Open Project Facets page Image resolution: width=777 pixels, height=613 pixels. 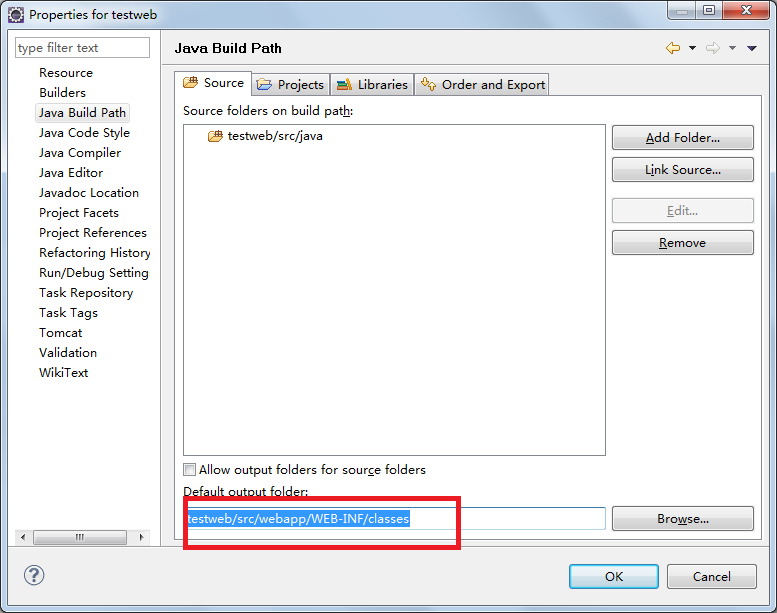click(x=79, y=213)
